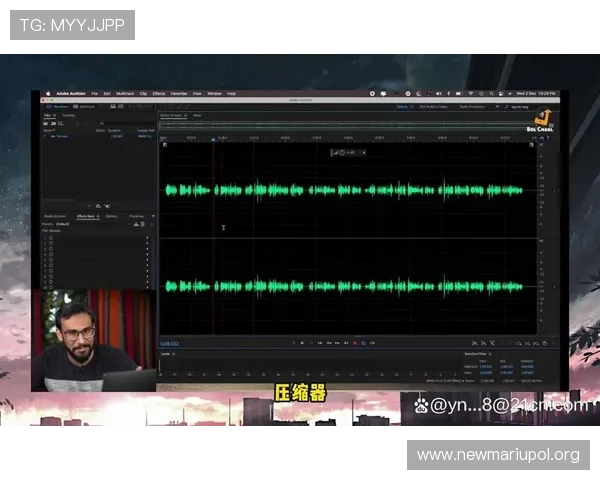
Task: Open the Multitrack menu
Action: click(x=122, y=93)
